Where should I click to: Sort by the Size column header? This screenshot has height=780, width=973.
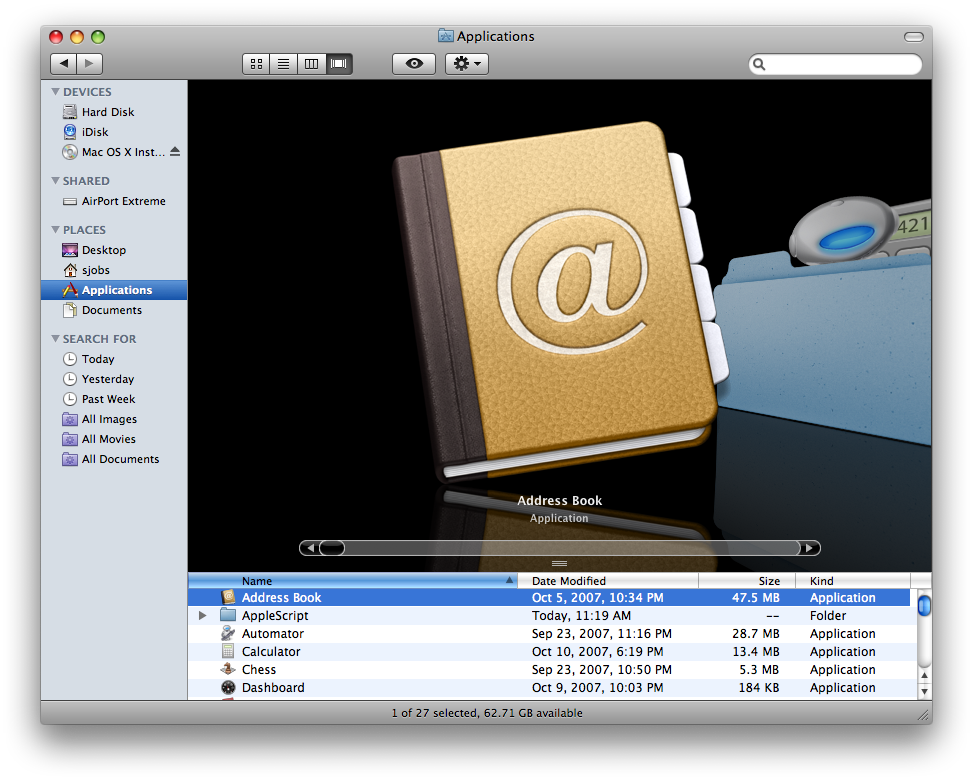click(747, 581)
